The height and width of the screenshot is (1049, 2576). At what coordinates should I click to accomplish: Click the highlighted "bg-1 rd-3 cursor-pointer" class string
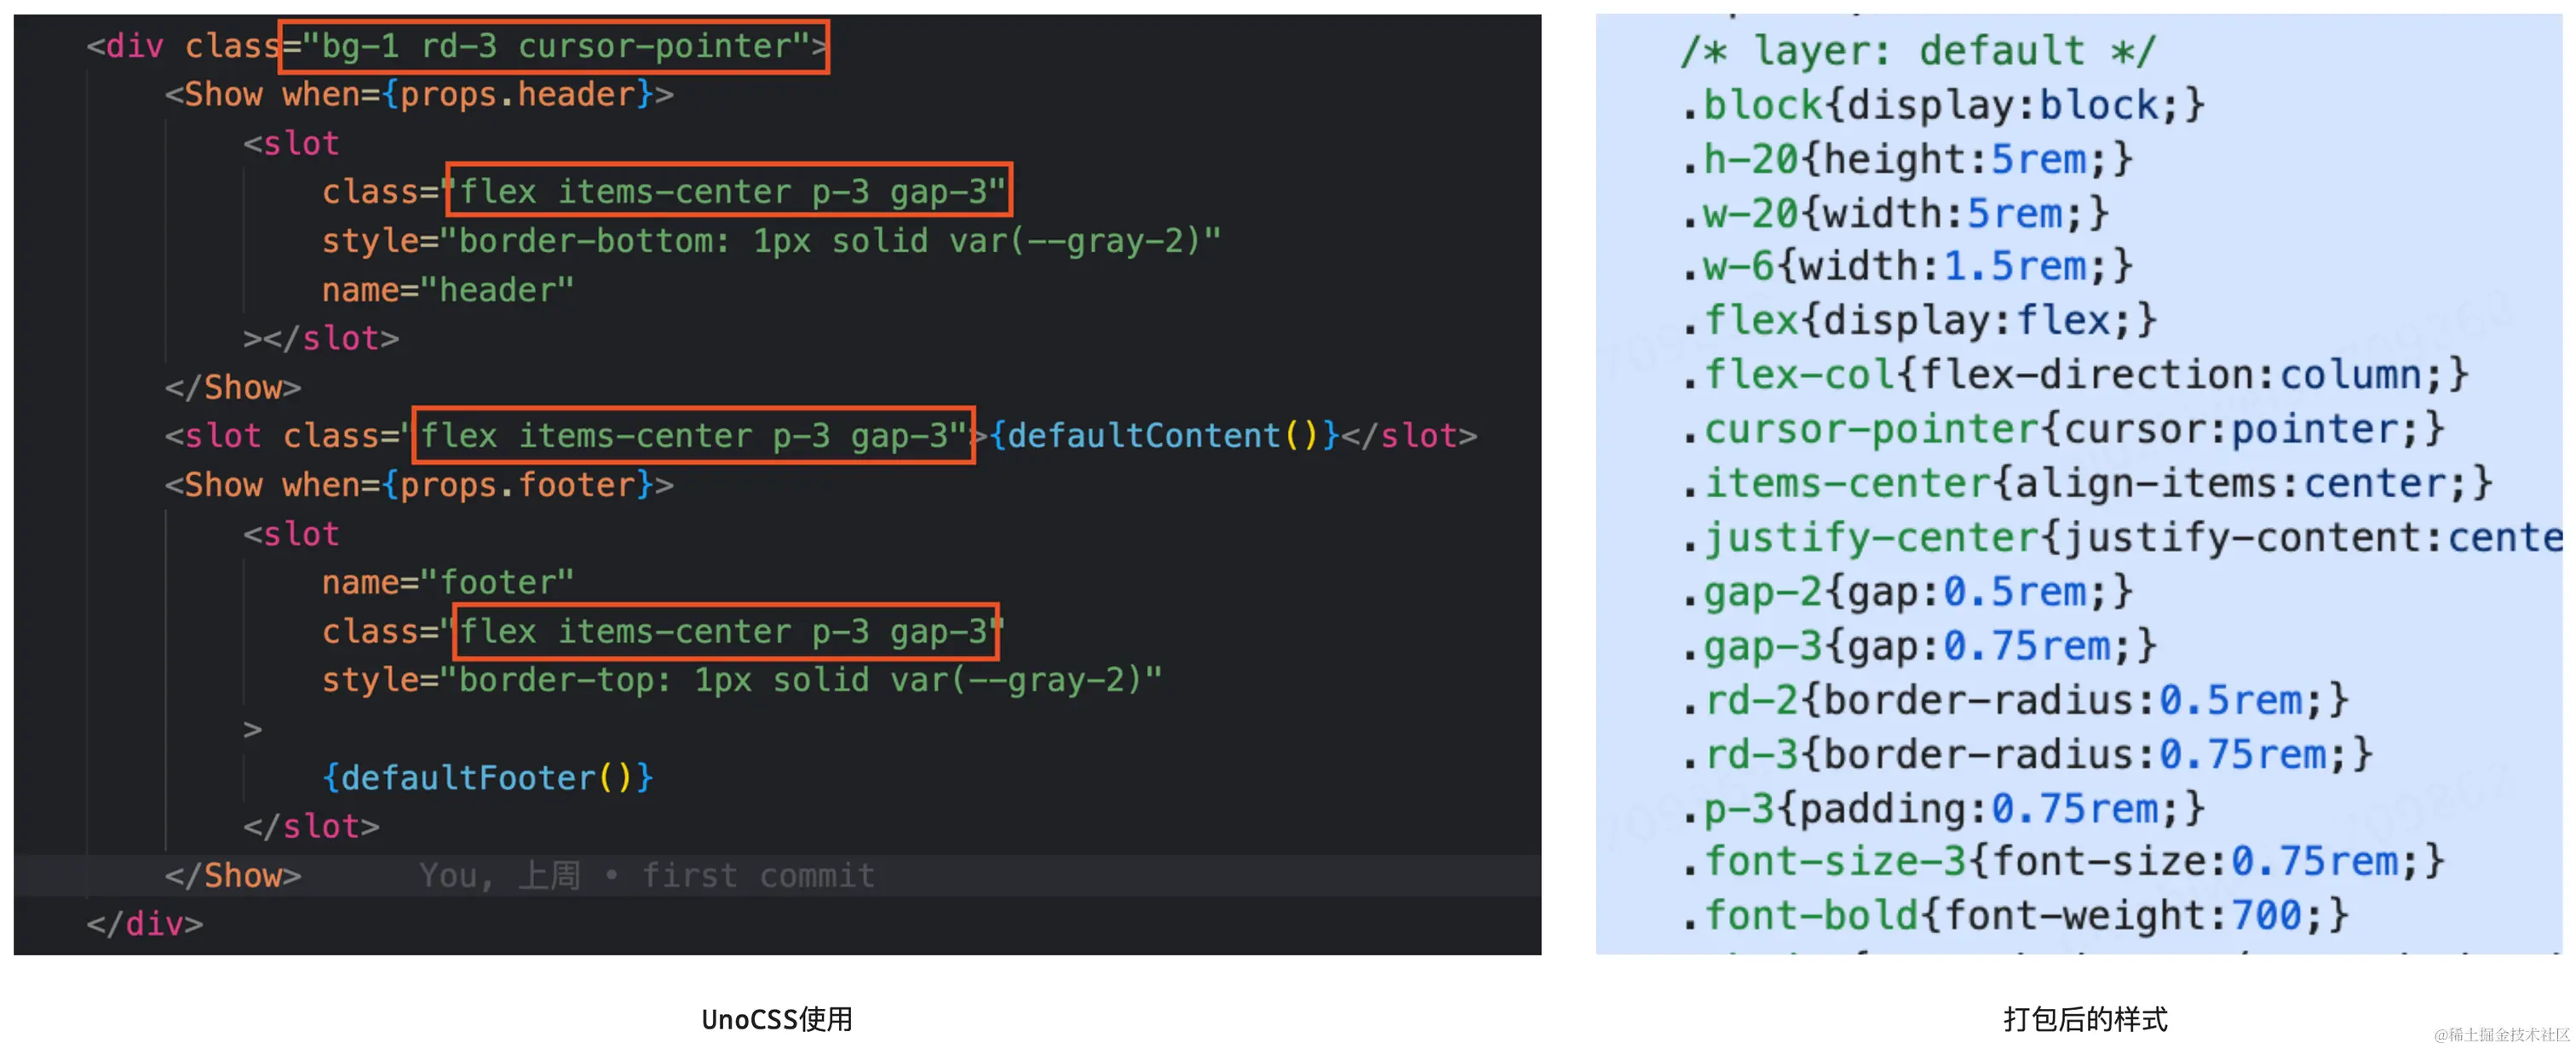coord(553,46)
